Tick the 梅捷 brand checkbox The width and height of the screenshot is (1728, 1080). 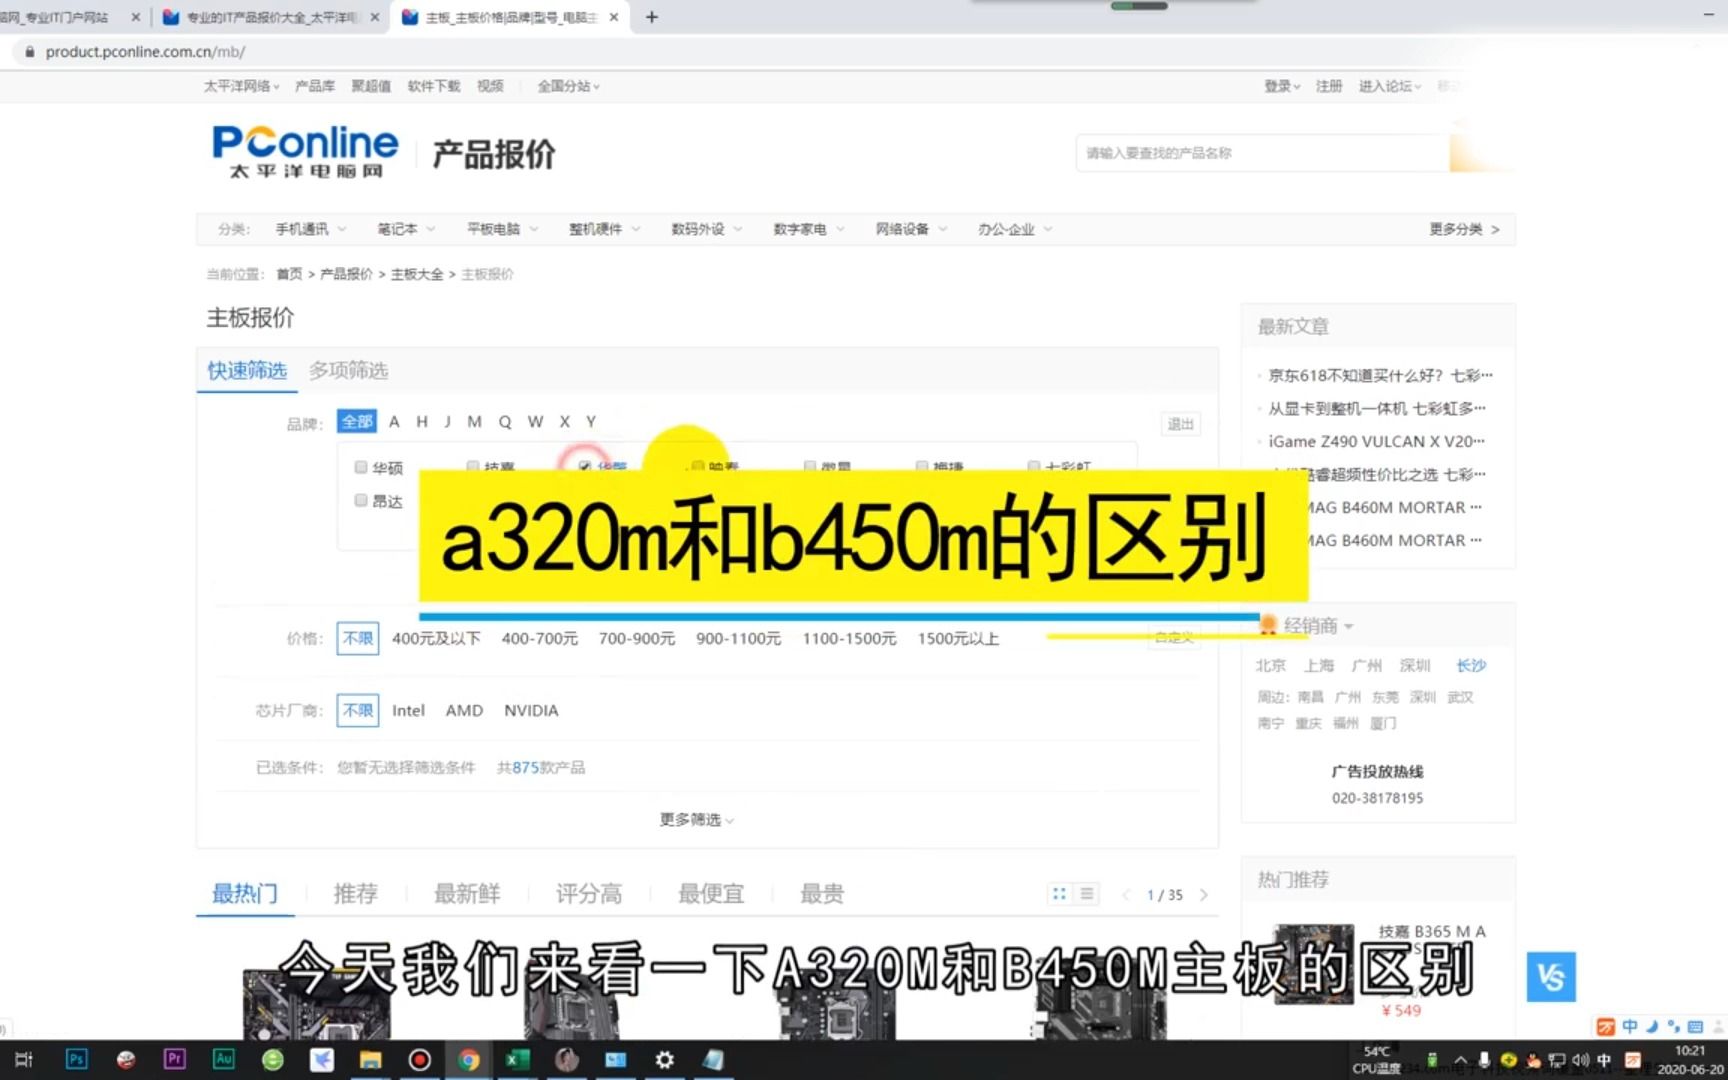point(922,466)
